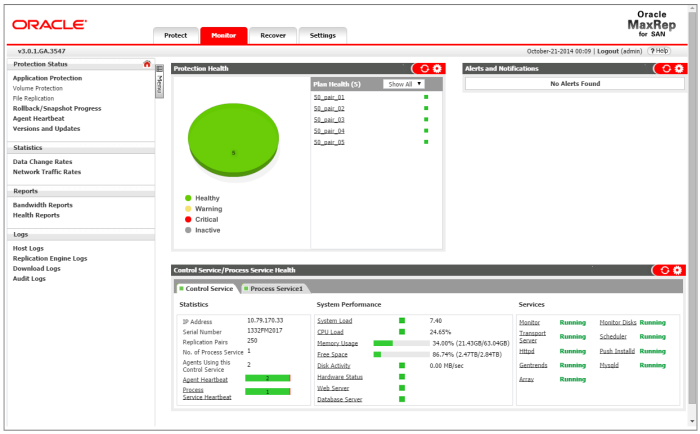Click the Disk Activity link
The height and width of the screenshot is (434, 700).
pyautogui.click(x=333, y=365)
